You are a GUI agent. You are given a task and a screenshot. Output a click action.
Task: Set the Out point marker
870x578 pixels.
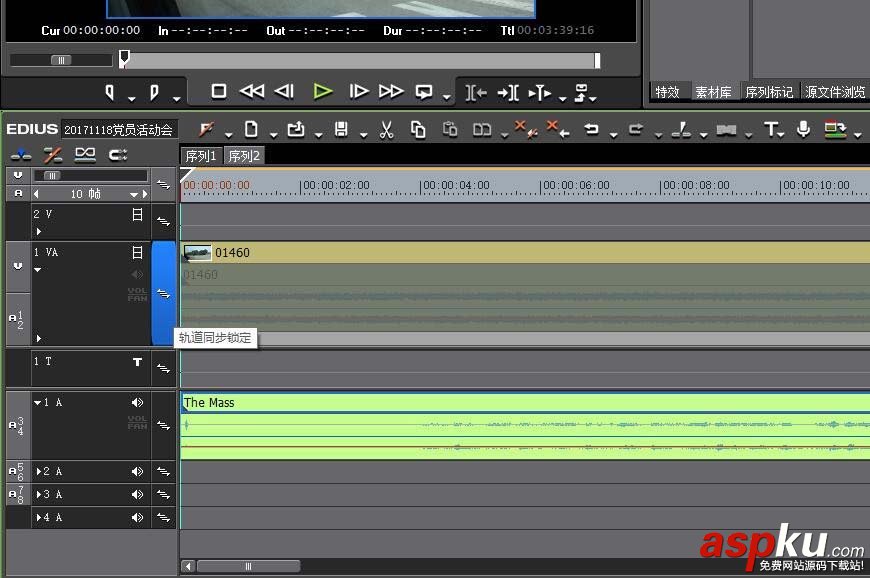click(154, 92)
